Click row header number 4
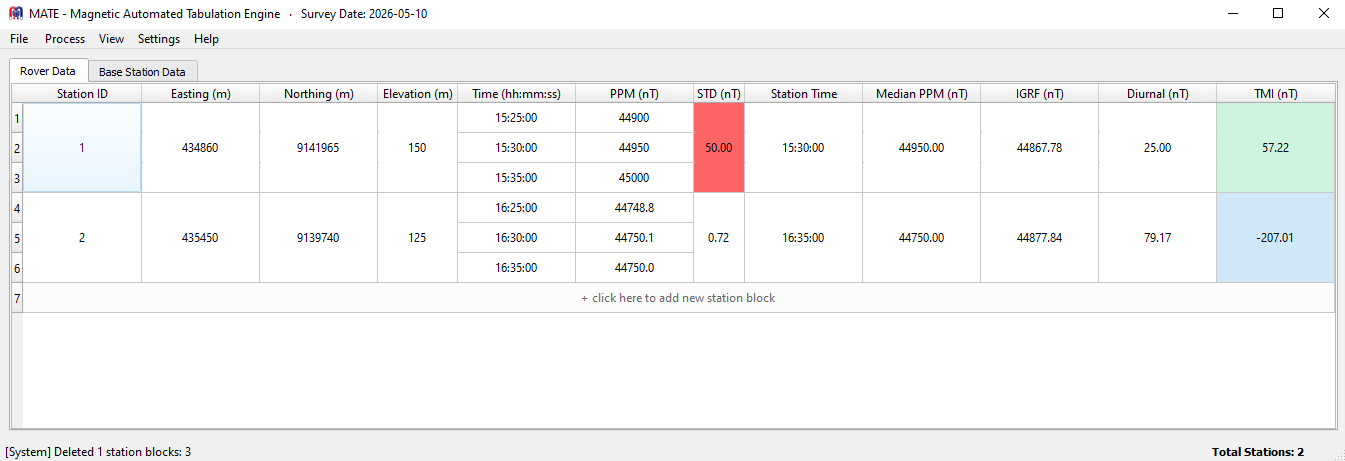The width and height of the screenshot is (1345, 461). coord(17,208)
